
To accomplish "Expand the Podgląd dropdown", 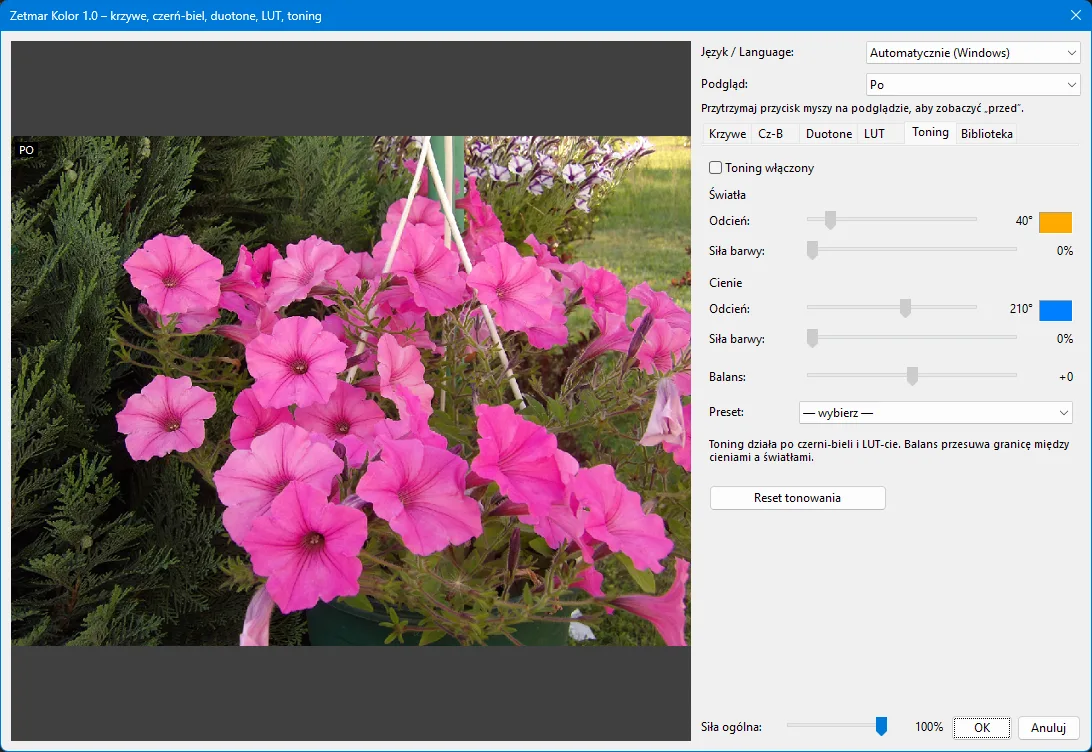I will click(x=973, y=85).
